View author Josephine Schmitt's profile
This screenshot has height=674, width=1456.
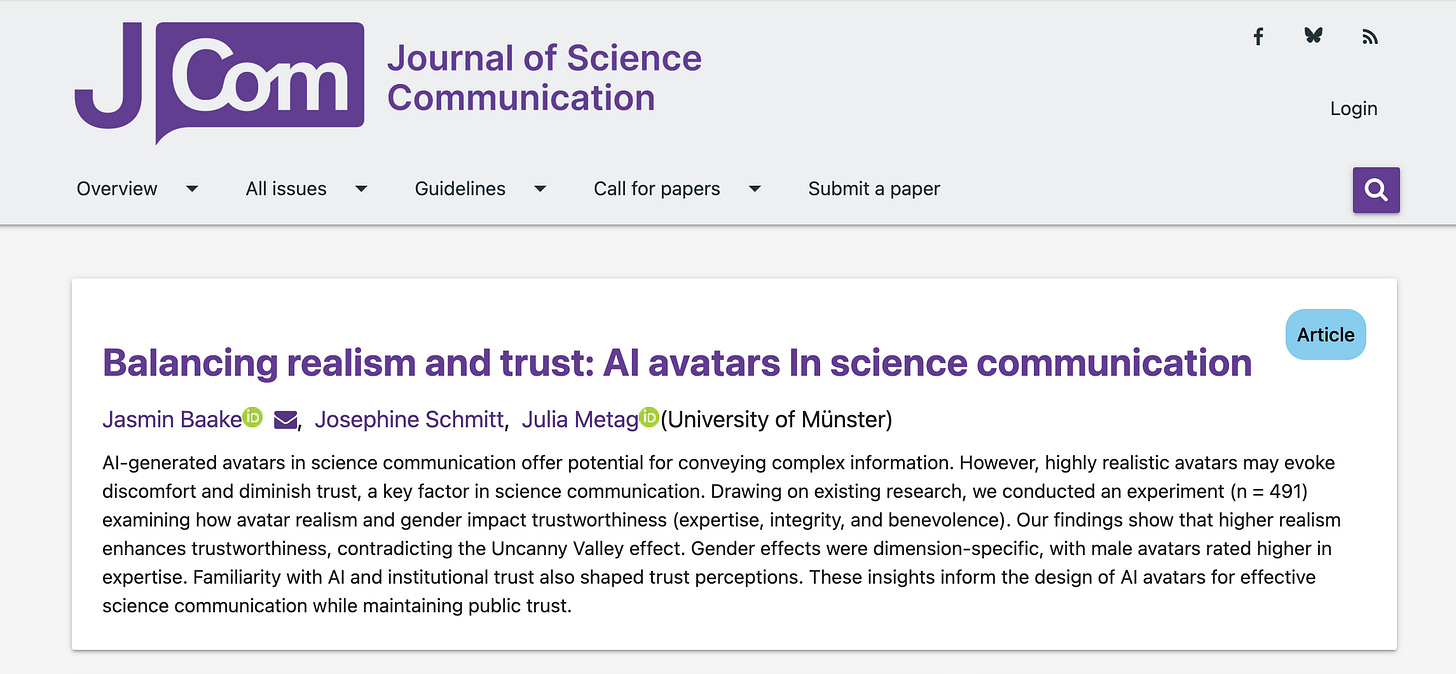click(x=409, y=419)
